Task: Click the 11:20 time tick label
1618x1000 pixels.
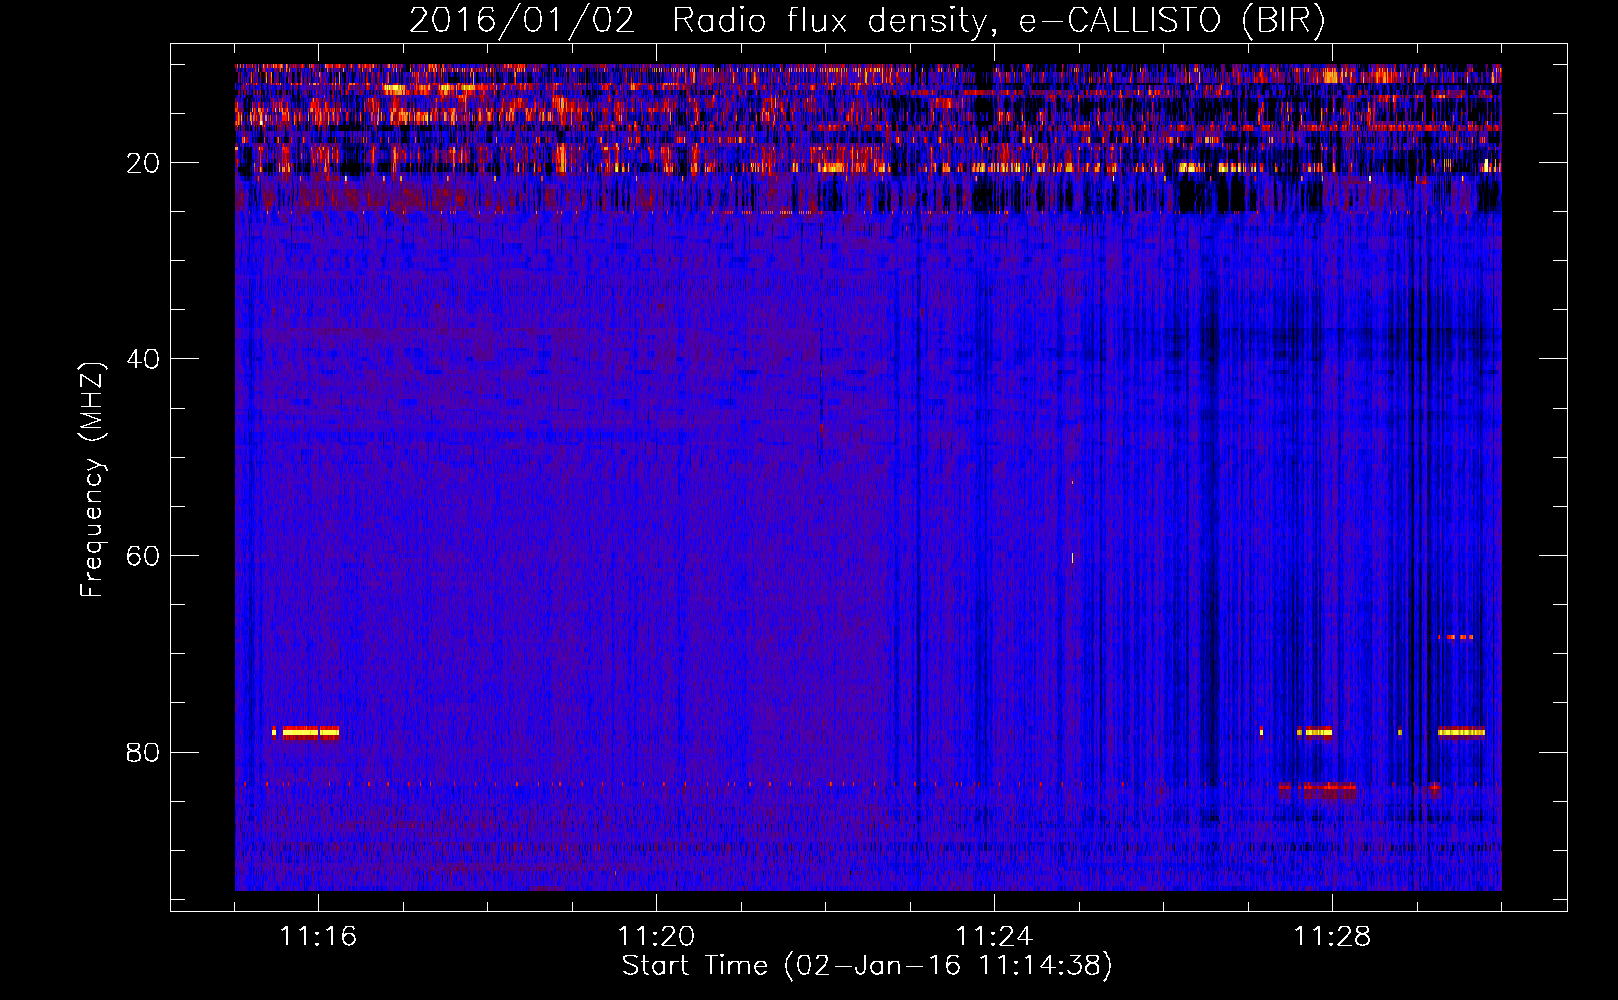Action: pyautogui.click(x=656, y=937)
